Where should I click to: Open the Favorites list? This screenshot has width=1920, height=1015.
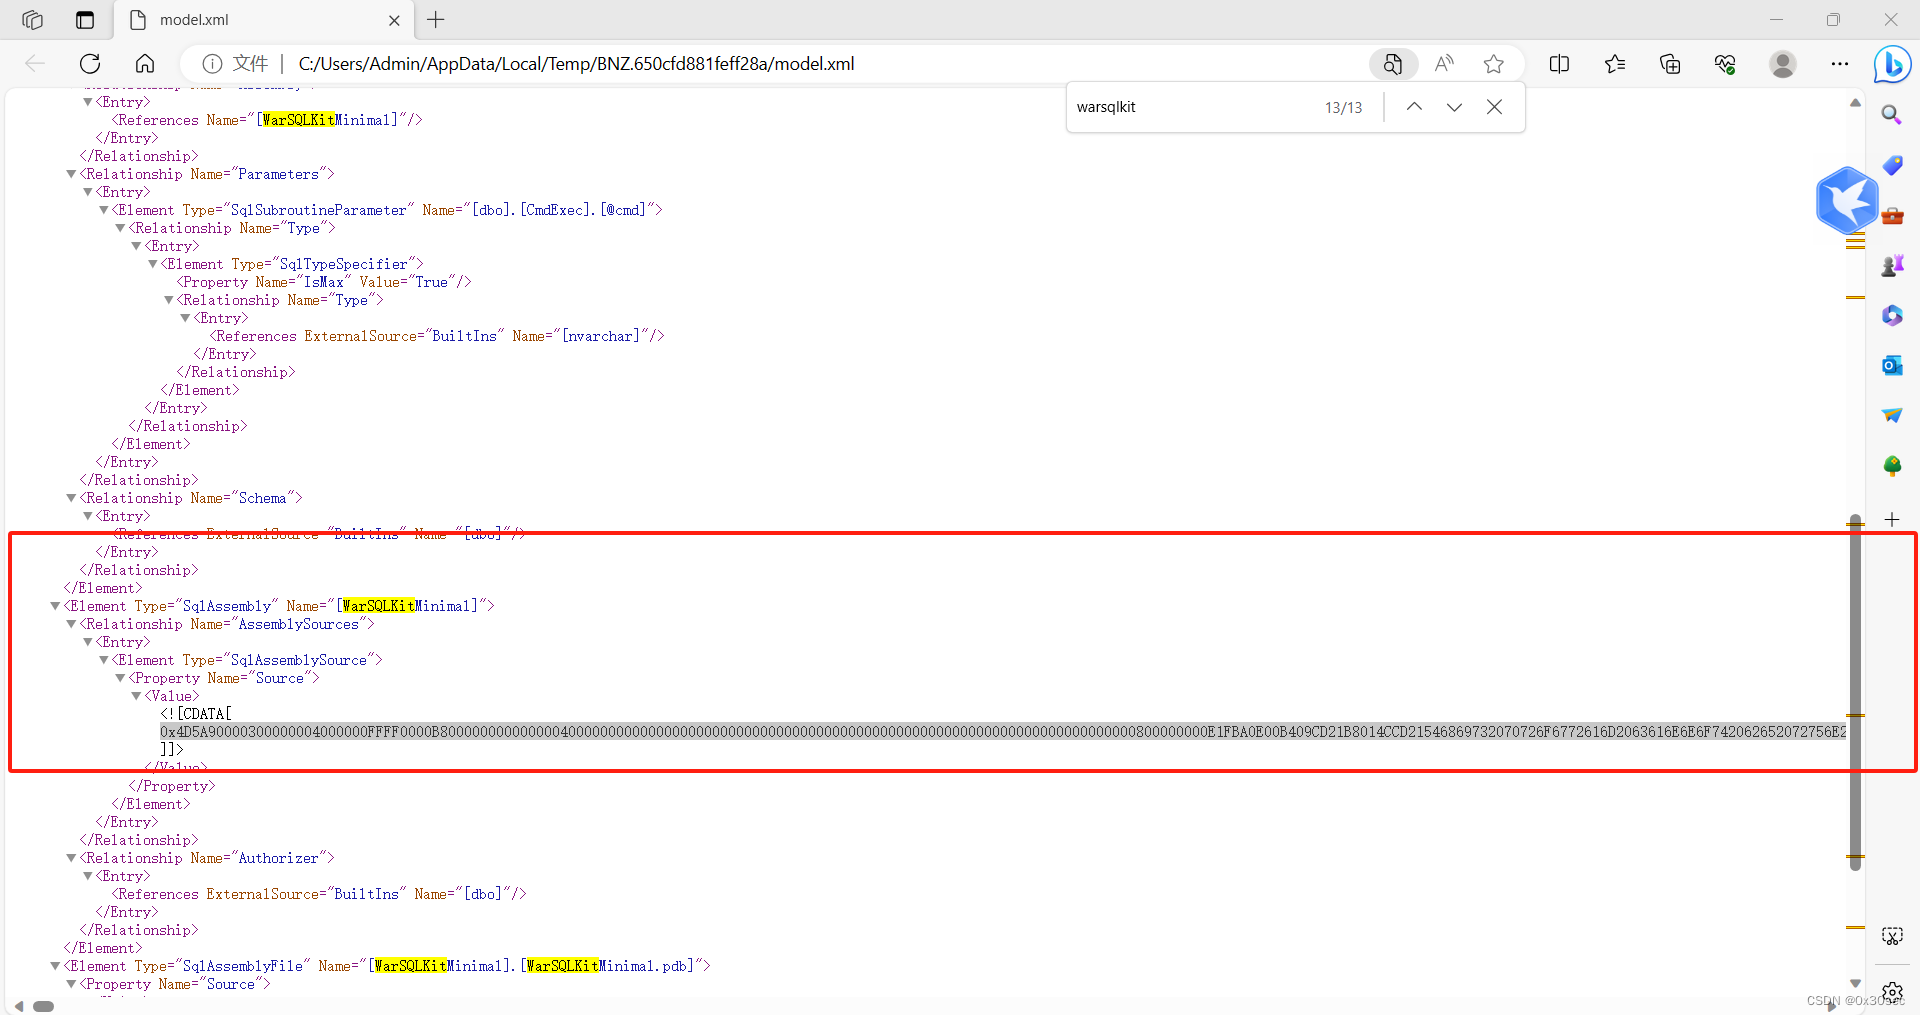coord(1615,64)
